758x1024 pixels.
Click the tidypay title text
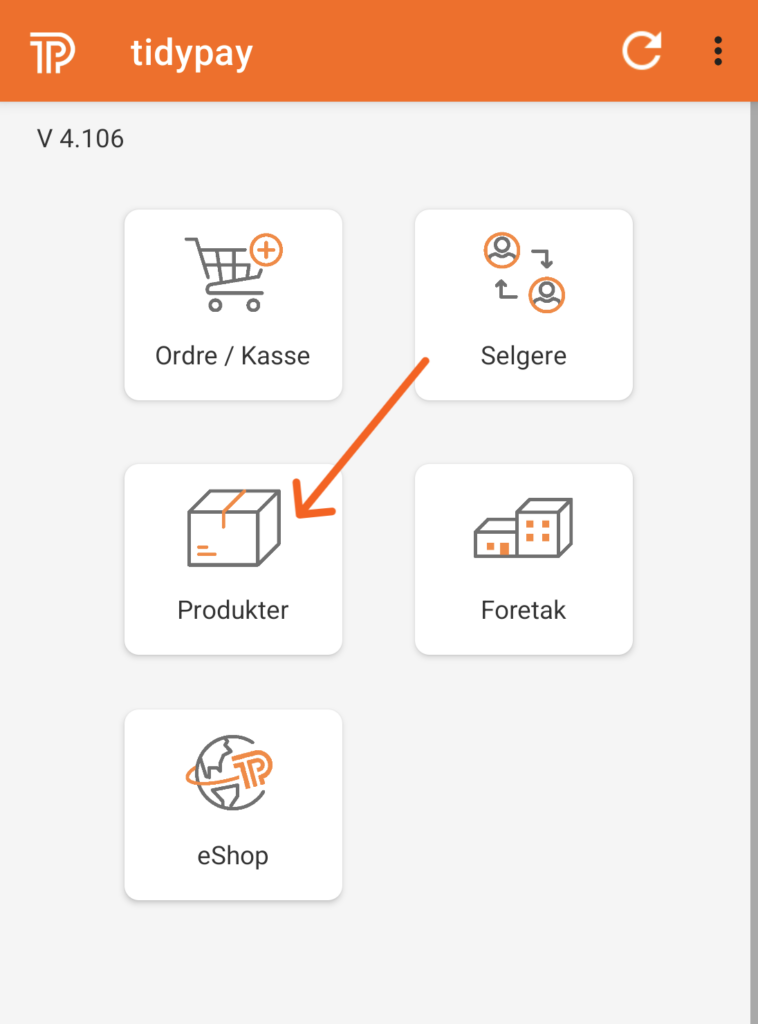[191, 52]
